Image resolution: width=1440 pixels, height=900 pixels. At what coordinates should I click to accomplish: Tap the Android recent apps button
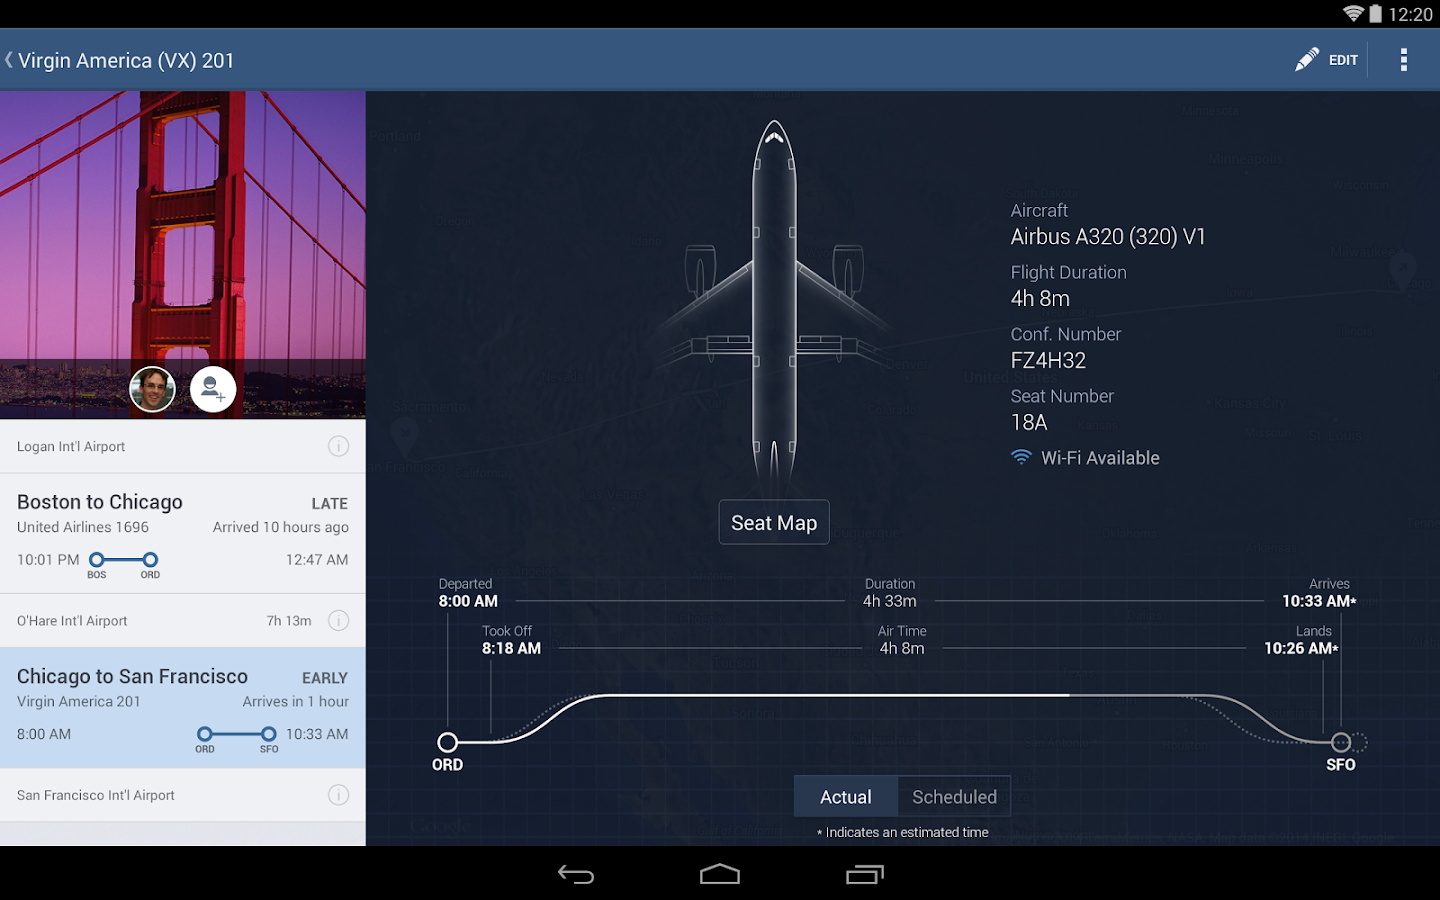(864, 874)
